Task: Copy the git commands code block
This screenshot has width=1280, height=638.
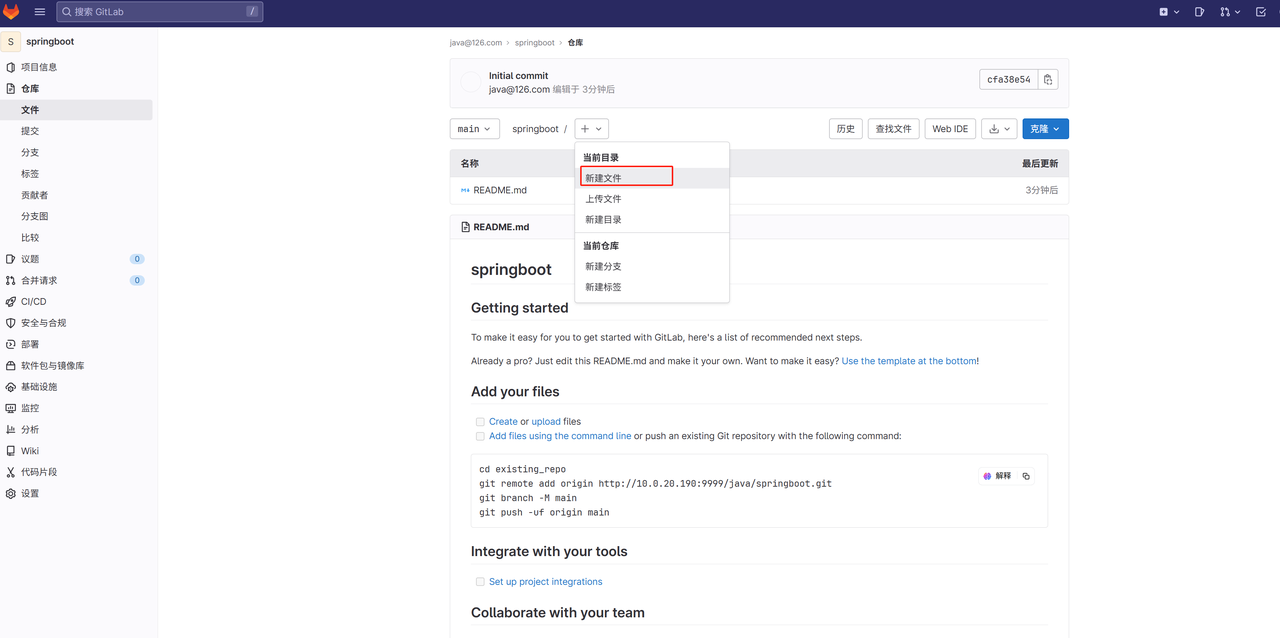Action: coord(1026,476)
